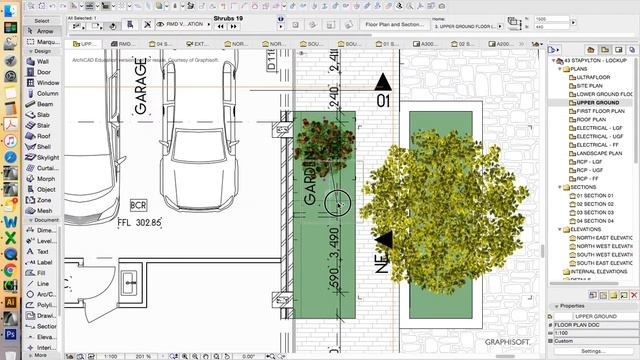Select the Level Dimension tool

tap(41, 241)
